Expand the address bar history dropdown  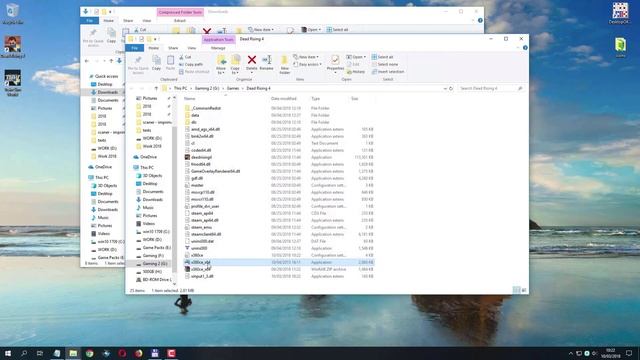click(x=445, y=88)
